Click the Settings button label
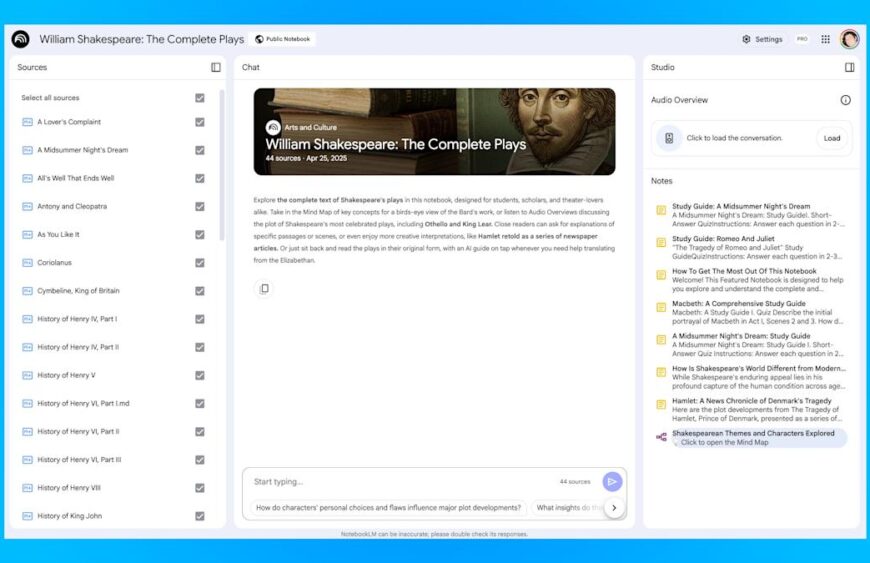Viewport: 870px width, 563px height. tap(768, 39)
